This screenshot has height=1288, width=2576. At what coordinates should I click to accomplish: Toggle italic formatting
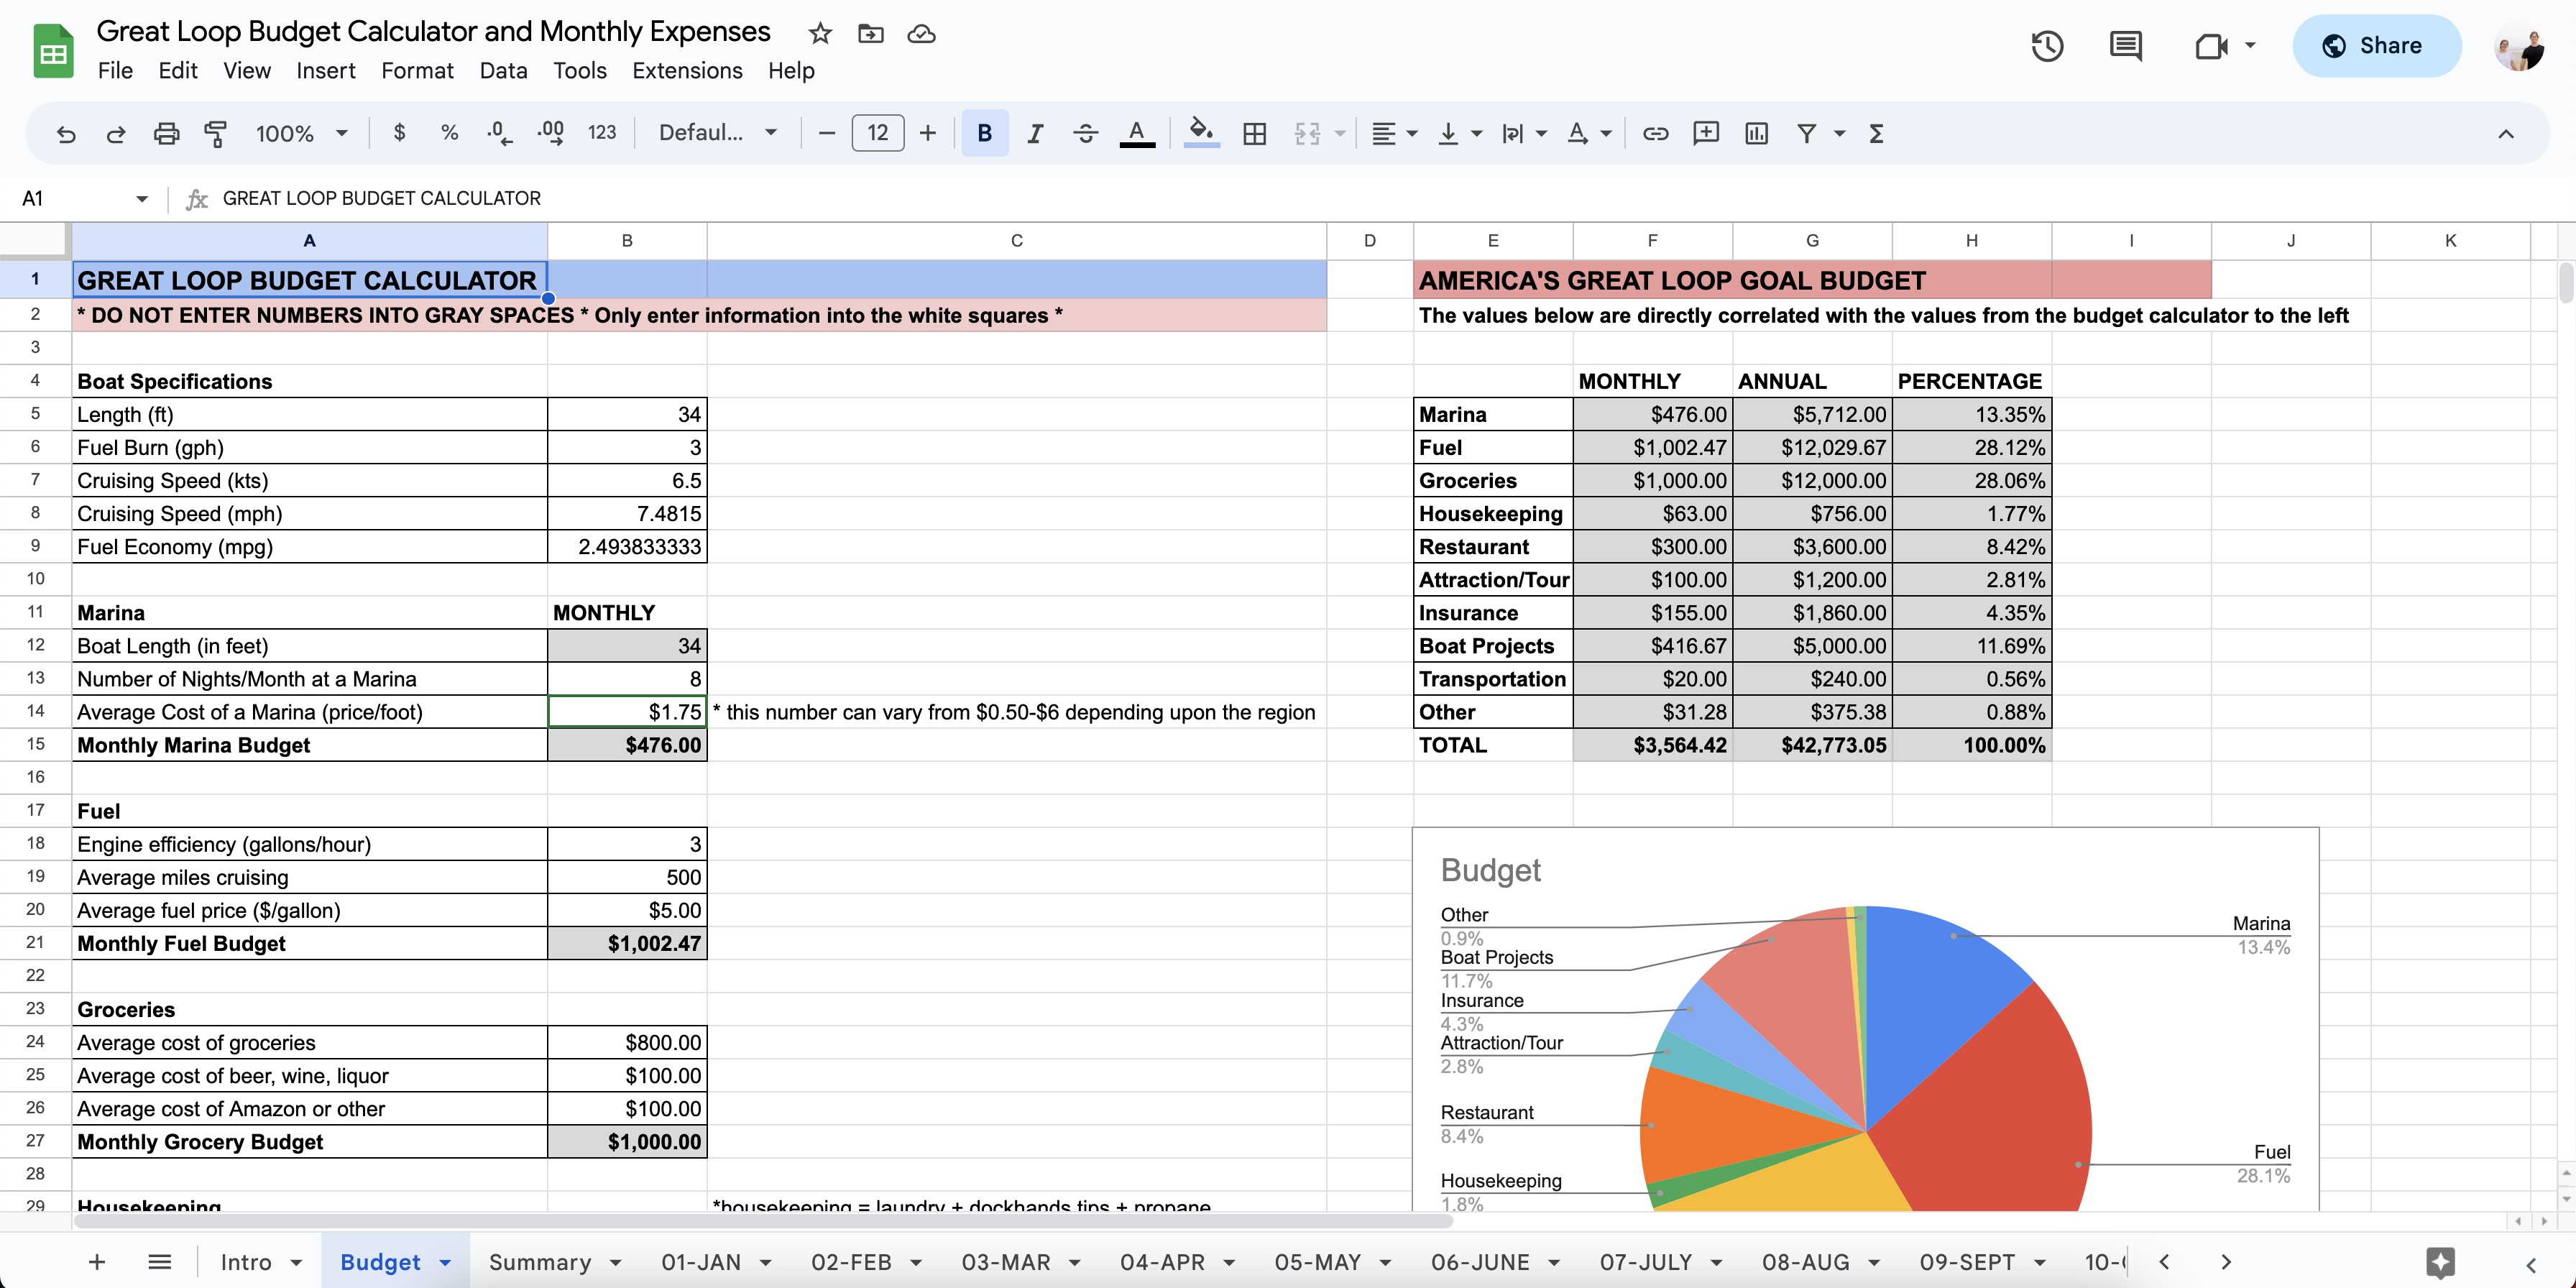tap(1035, 133)
